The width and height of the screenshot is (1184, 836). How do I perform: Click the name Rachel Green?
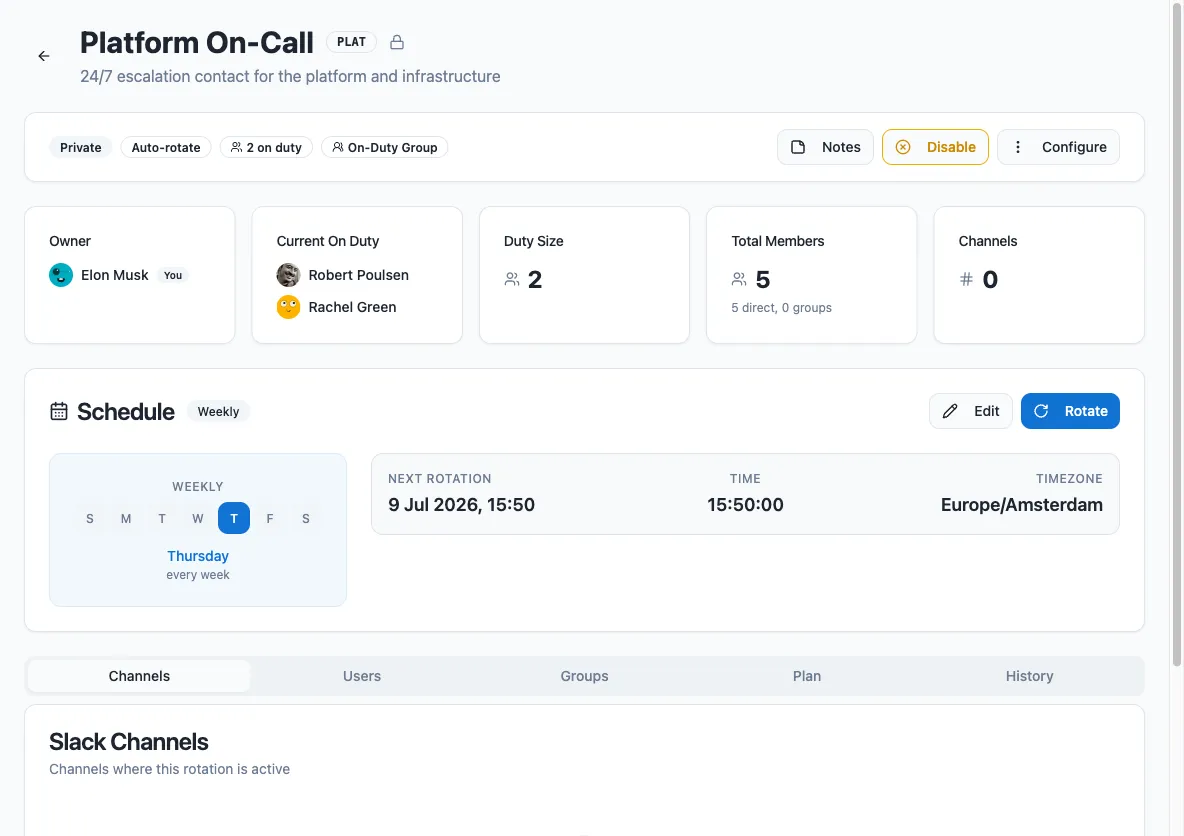pyautogui.click(x=352, y=307)
